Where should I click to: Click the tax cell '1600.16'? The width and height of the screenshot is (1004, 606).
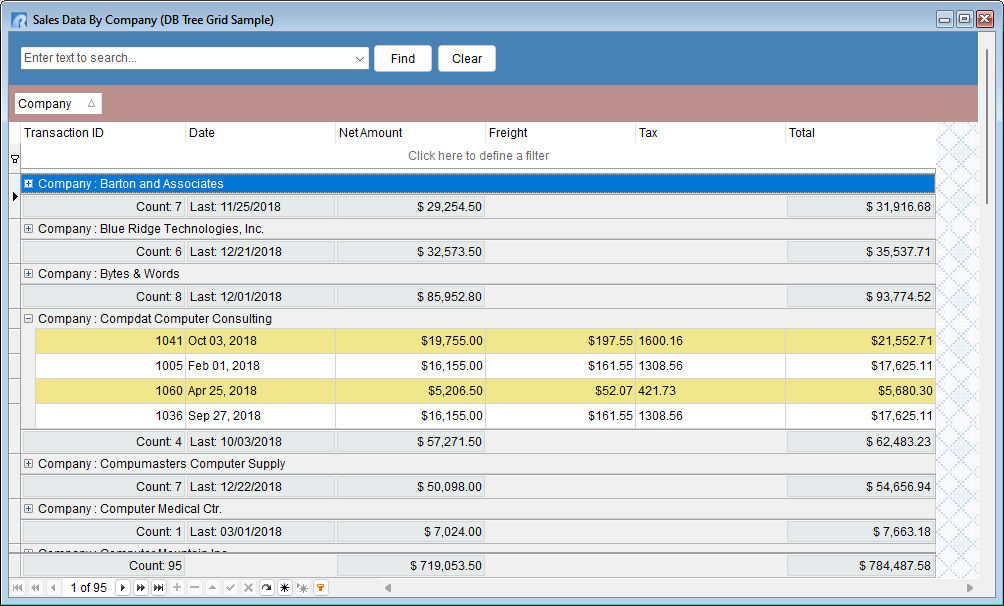[710, 341]
